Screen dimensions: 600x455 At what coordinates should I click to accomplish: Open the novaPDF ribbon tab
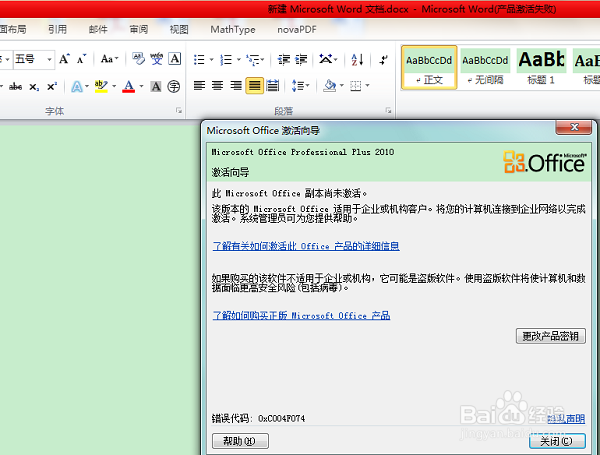pyautogui.click(x=297, y=29)
